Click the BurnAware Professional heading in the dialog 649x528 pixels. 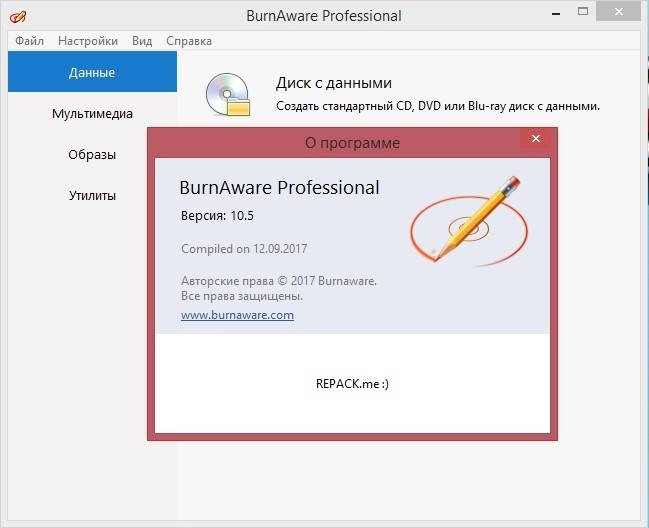click(279, 187)
